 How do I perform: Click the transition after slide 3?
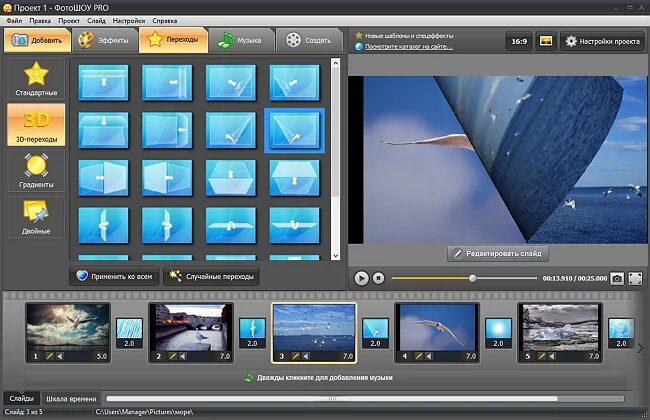[x=376, y=333]
